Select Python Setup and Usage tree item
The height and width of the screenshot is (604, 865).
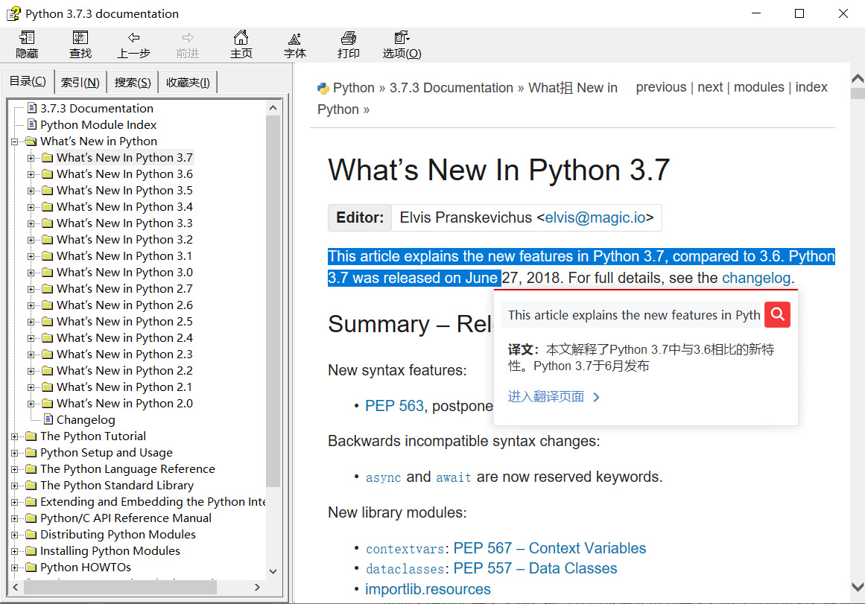click(106, 453)
